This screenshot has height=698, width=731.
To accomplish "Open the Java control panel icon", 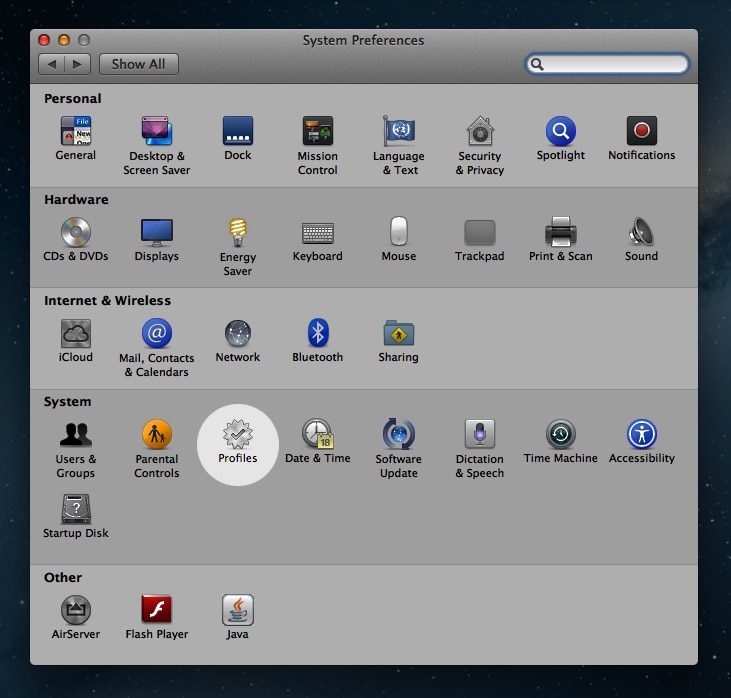I will [x=238, y=610].
